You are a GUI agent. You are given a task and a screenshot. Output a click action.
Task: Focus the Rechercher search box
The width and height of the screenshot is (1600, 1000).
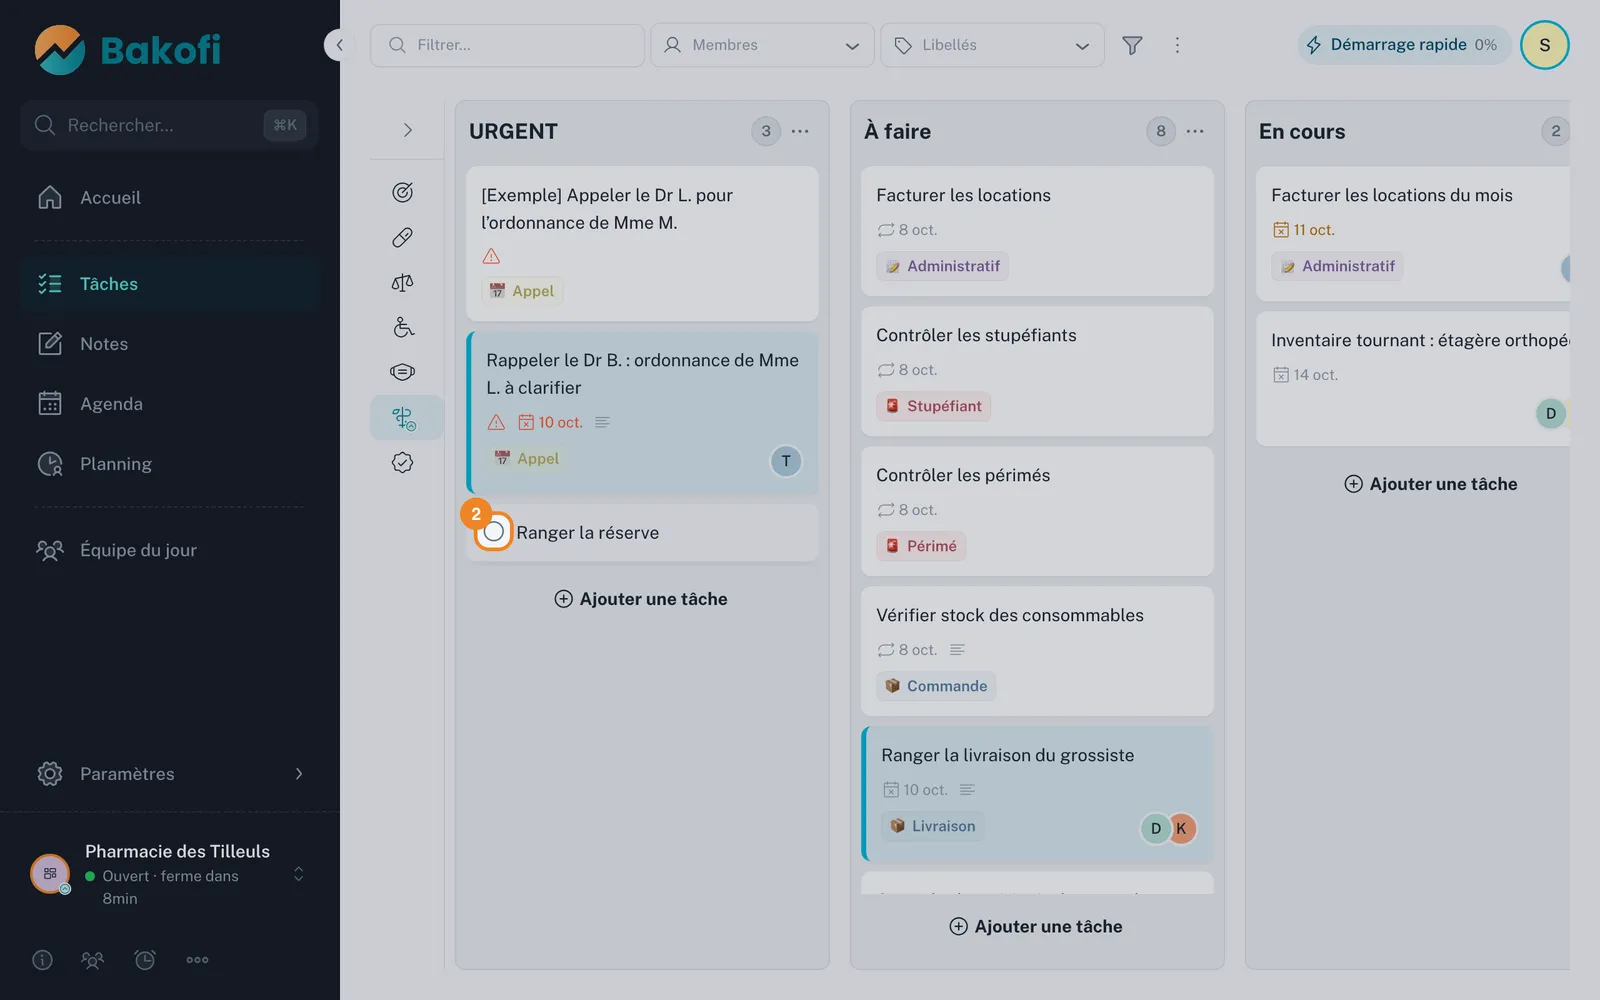pos(169,125)
